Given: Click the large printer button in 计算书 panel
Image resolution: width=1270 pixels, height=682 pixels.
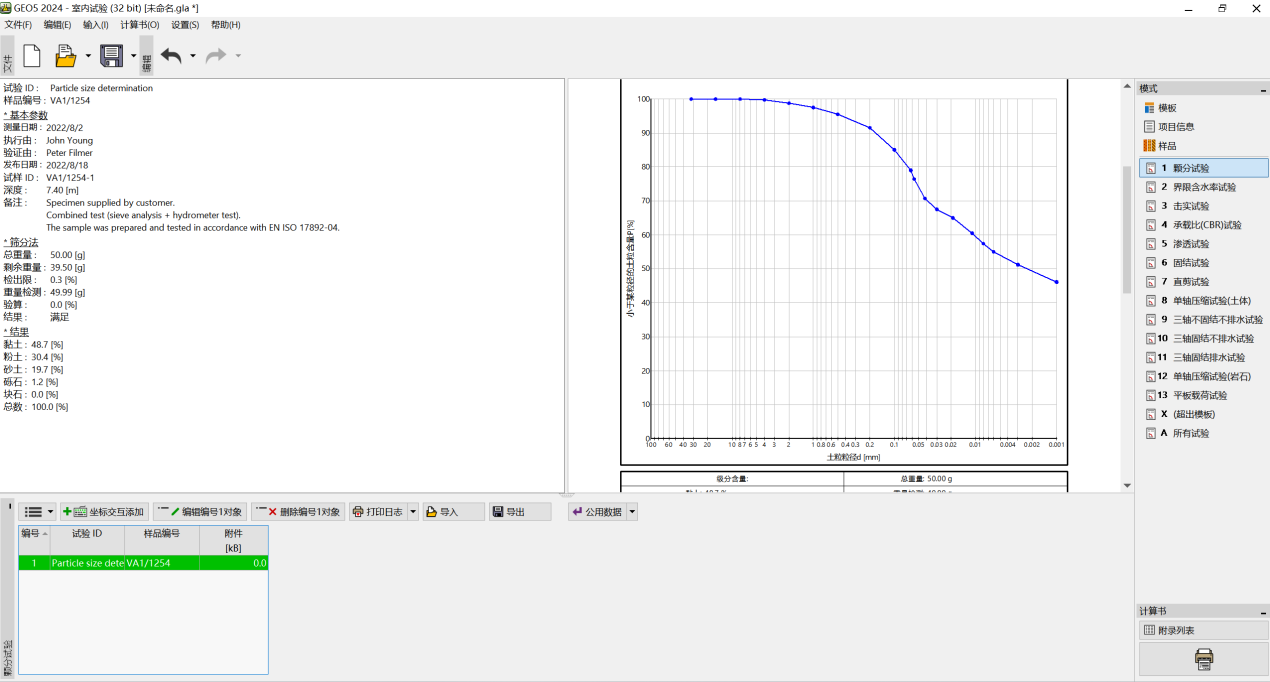Looking at the screenshot, I should [1204, 659].
